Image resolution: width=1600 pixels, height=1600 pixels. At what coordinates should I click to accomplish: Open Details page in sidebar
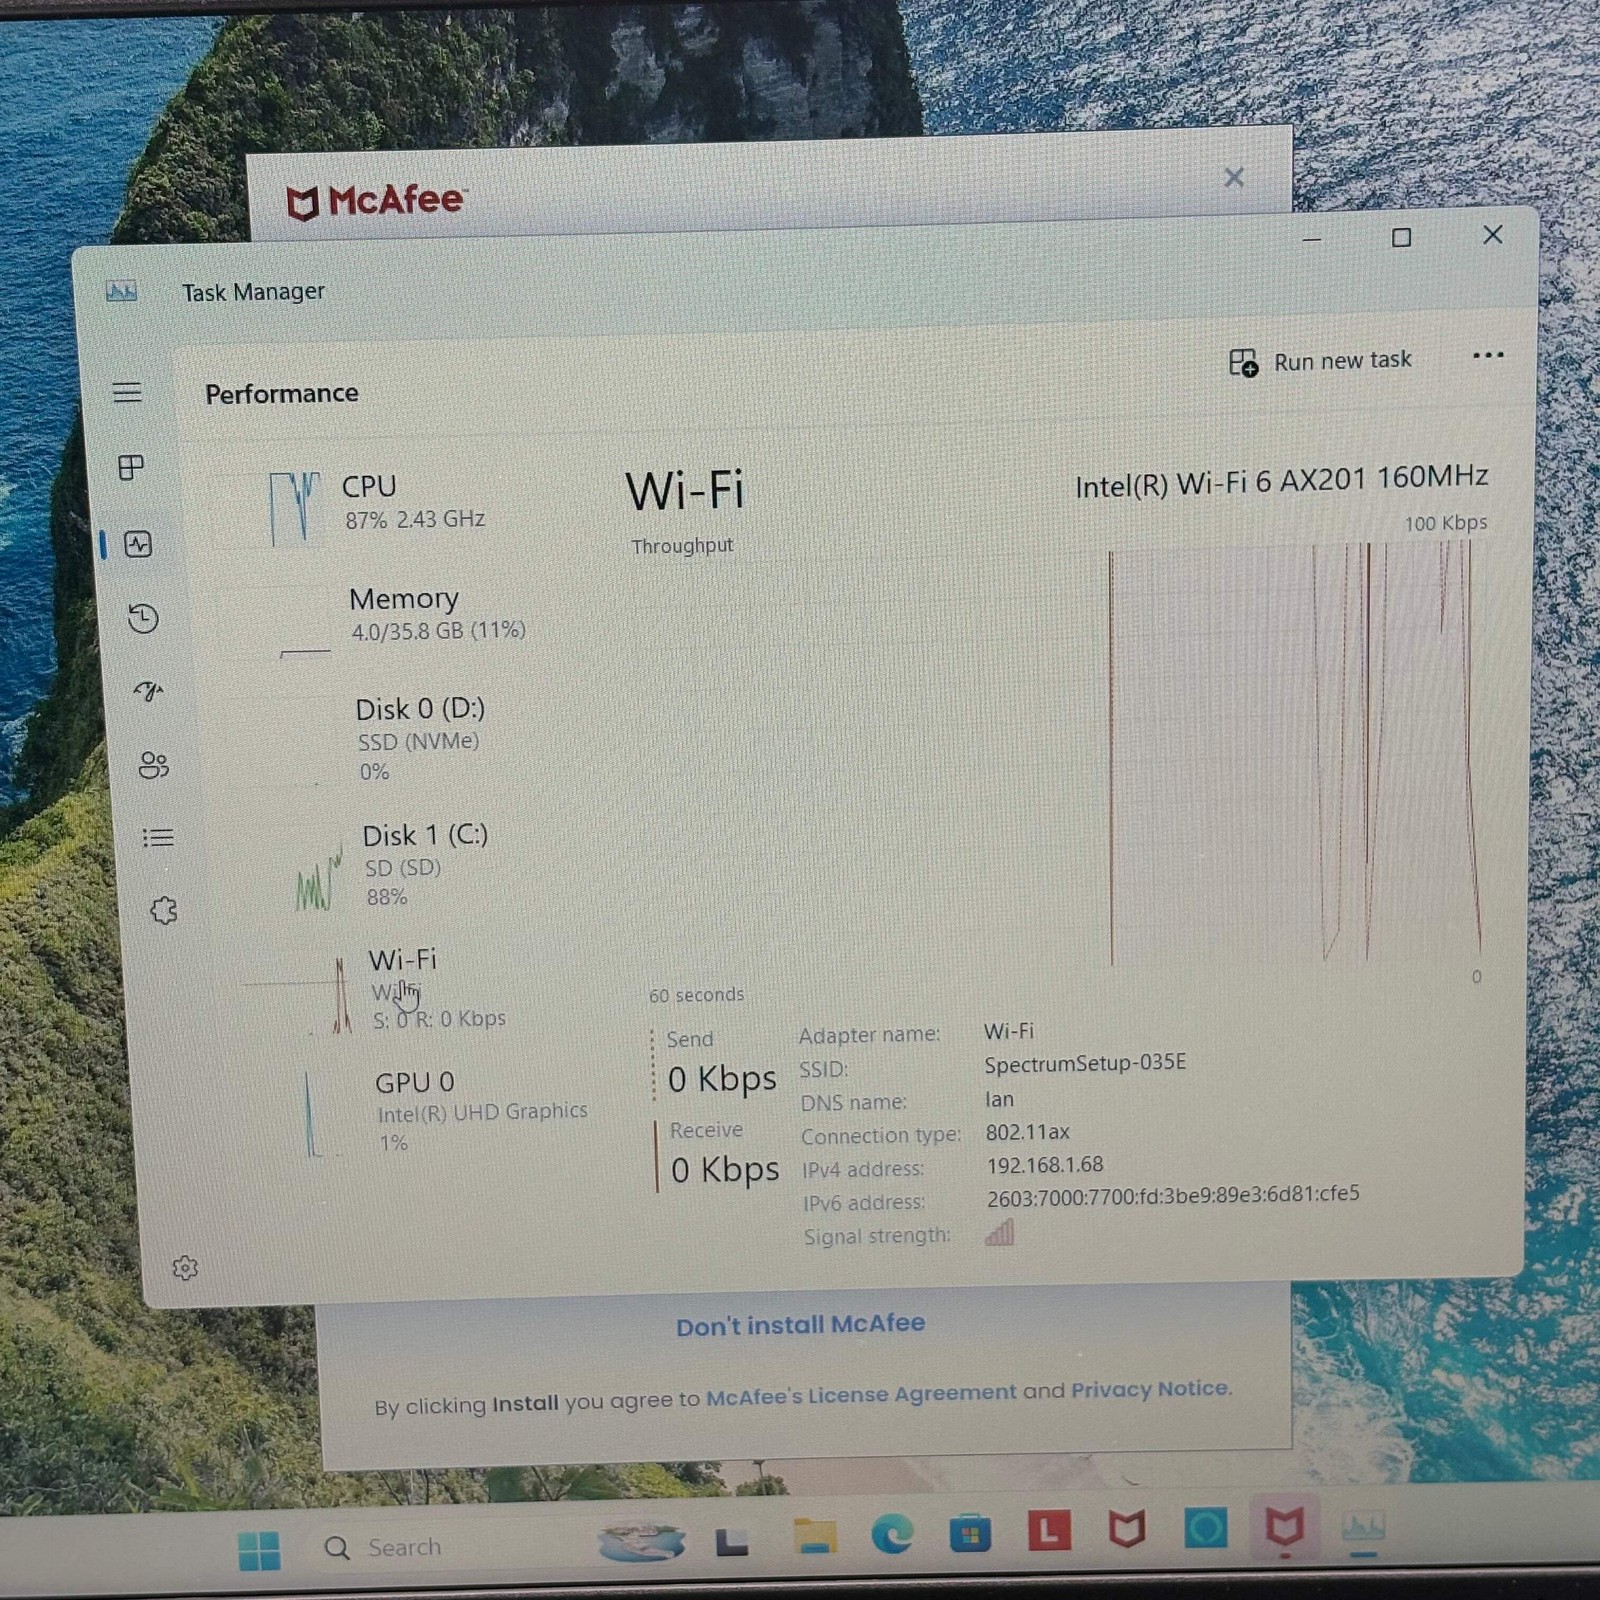[158, 837]
